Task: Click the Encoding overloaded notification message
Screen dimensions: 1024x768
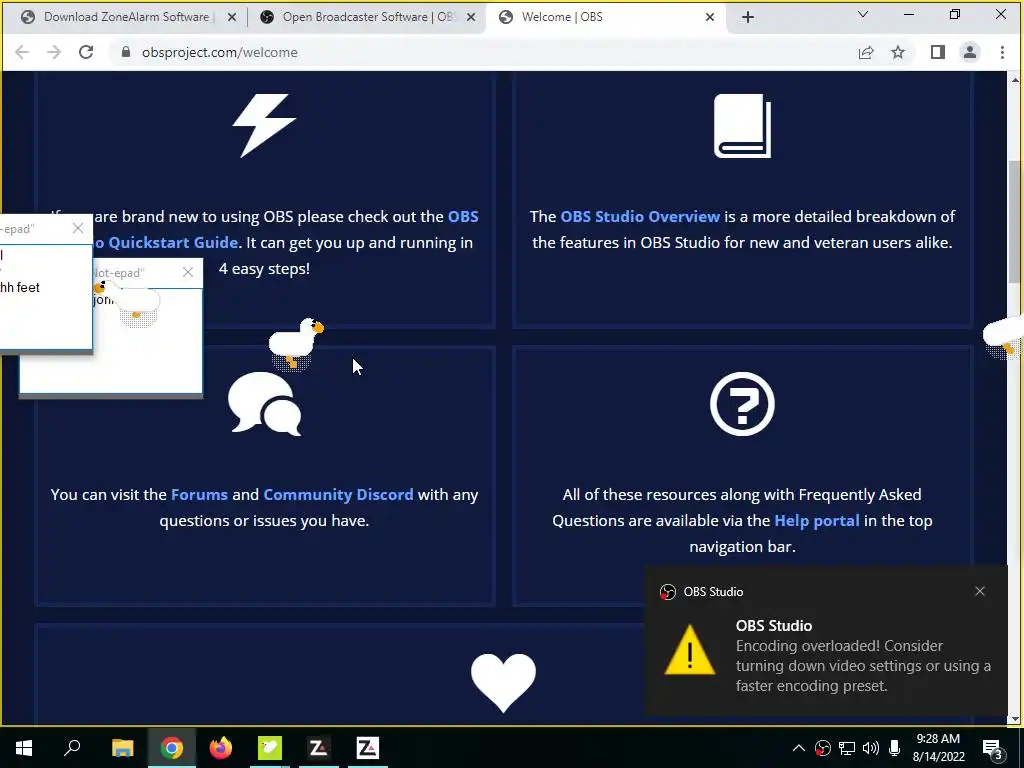Action: (x=863, y=665)
